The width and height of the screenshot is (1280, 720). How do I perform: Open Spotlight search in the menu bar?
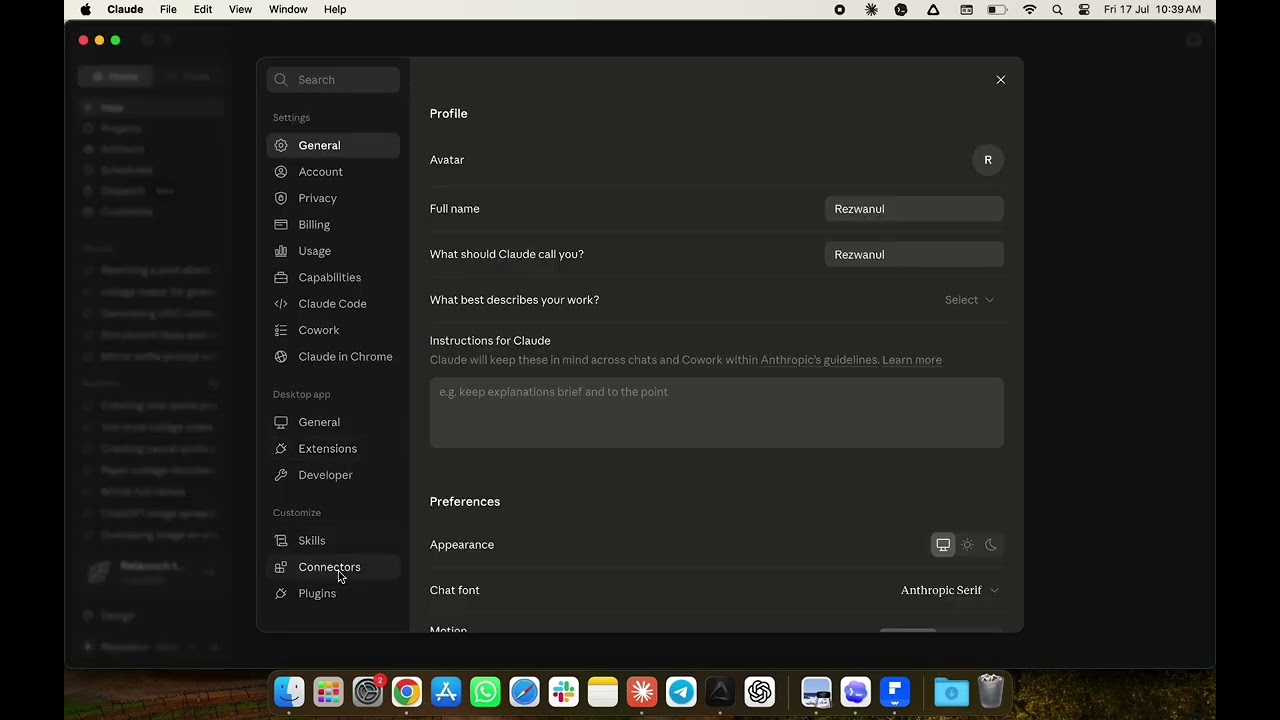tap(1057, 10)
